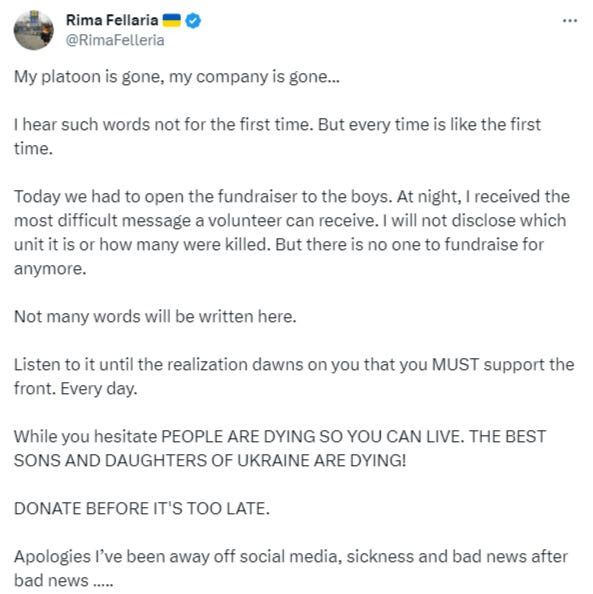Click the phrase "PEOPLE ARE DYING SO YOU CAN LIVE"
The image size is (593, 594).
(310, 437)
